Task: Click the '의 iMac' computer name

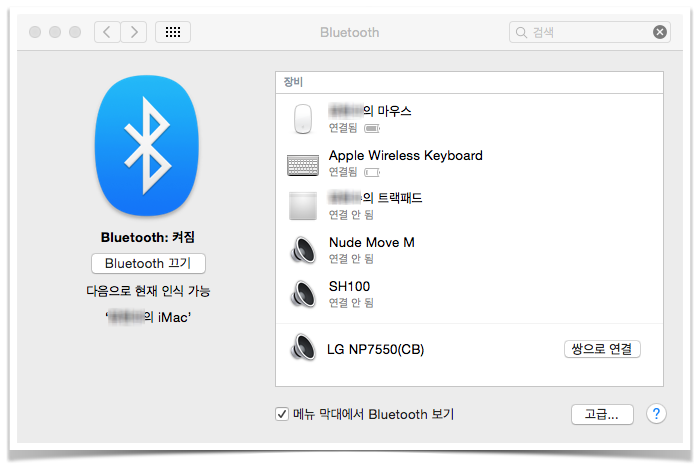Action: [x=148, y=317]
